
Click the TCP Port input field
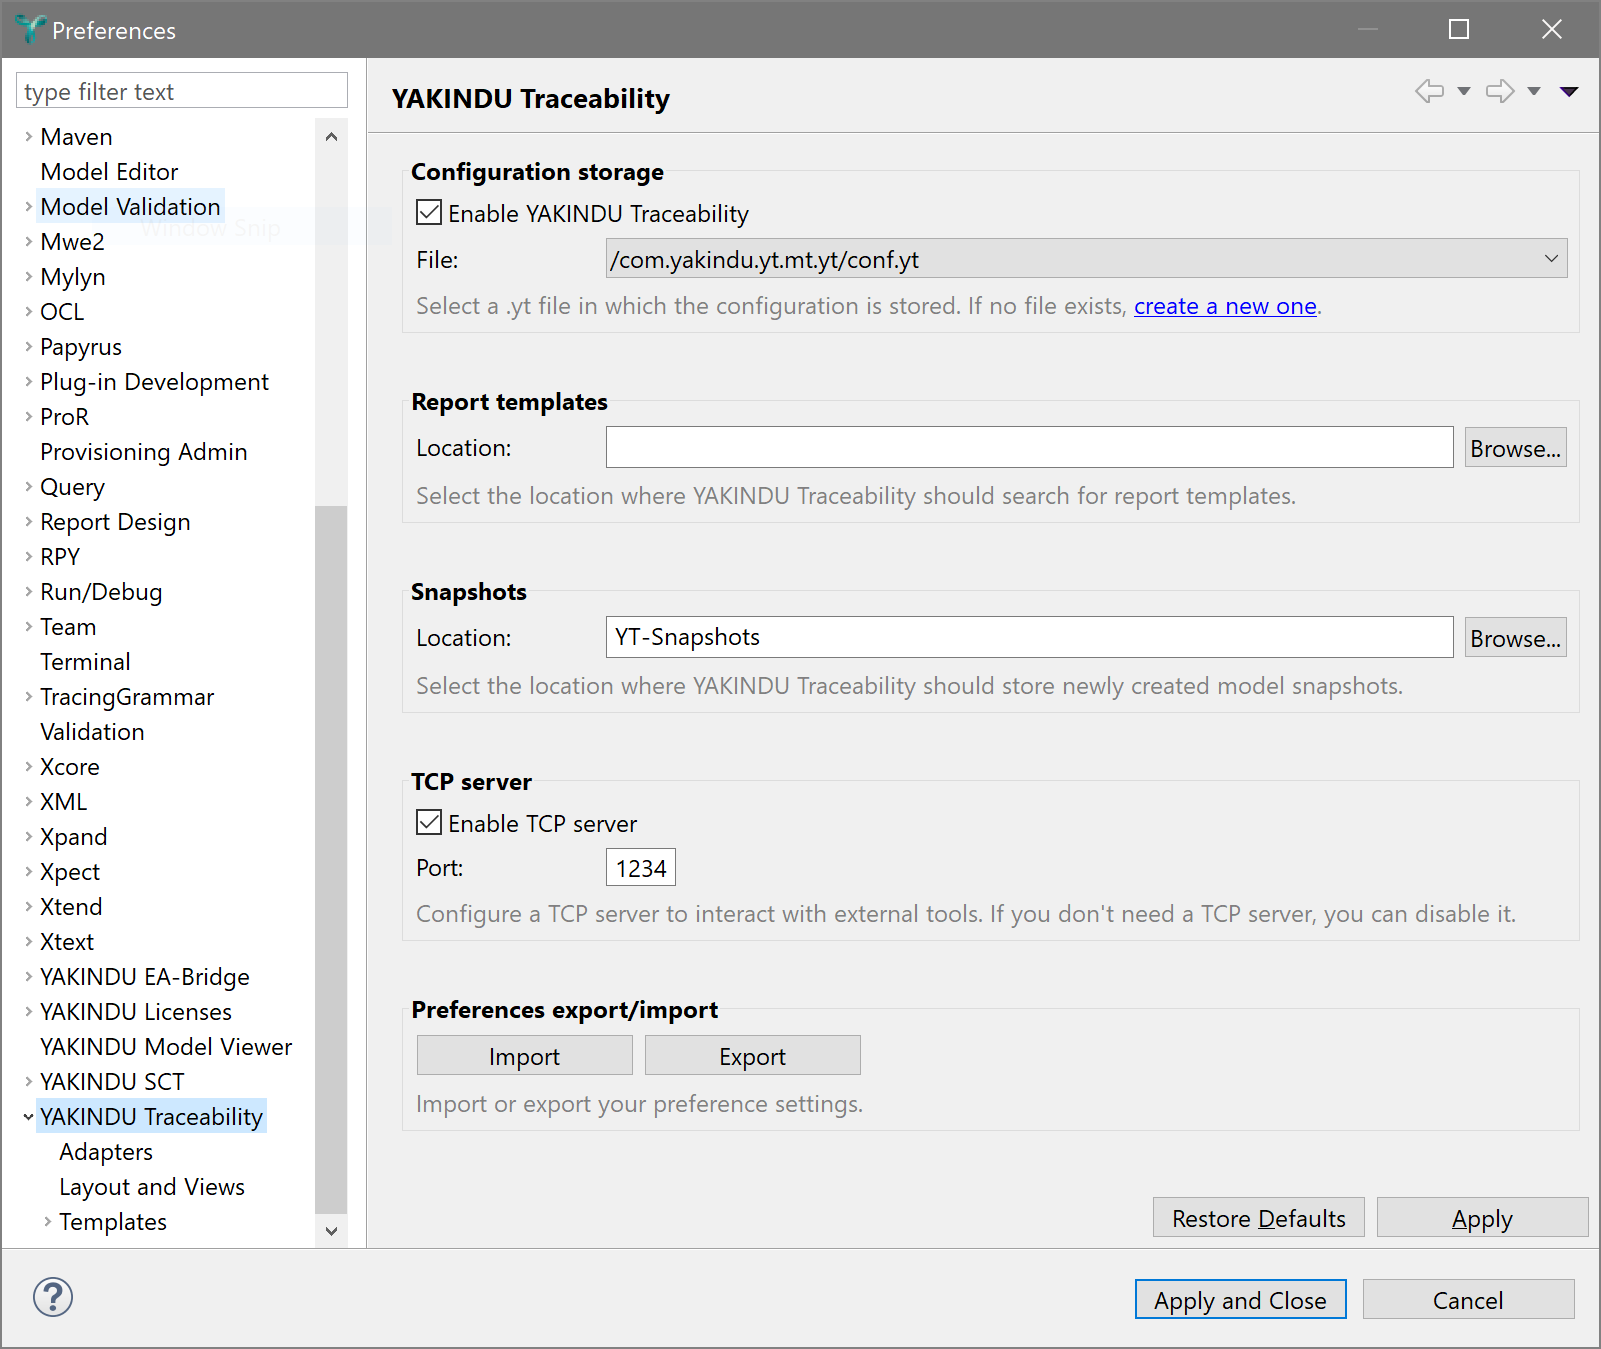click(x=640, y=868)
